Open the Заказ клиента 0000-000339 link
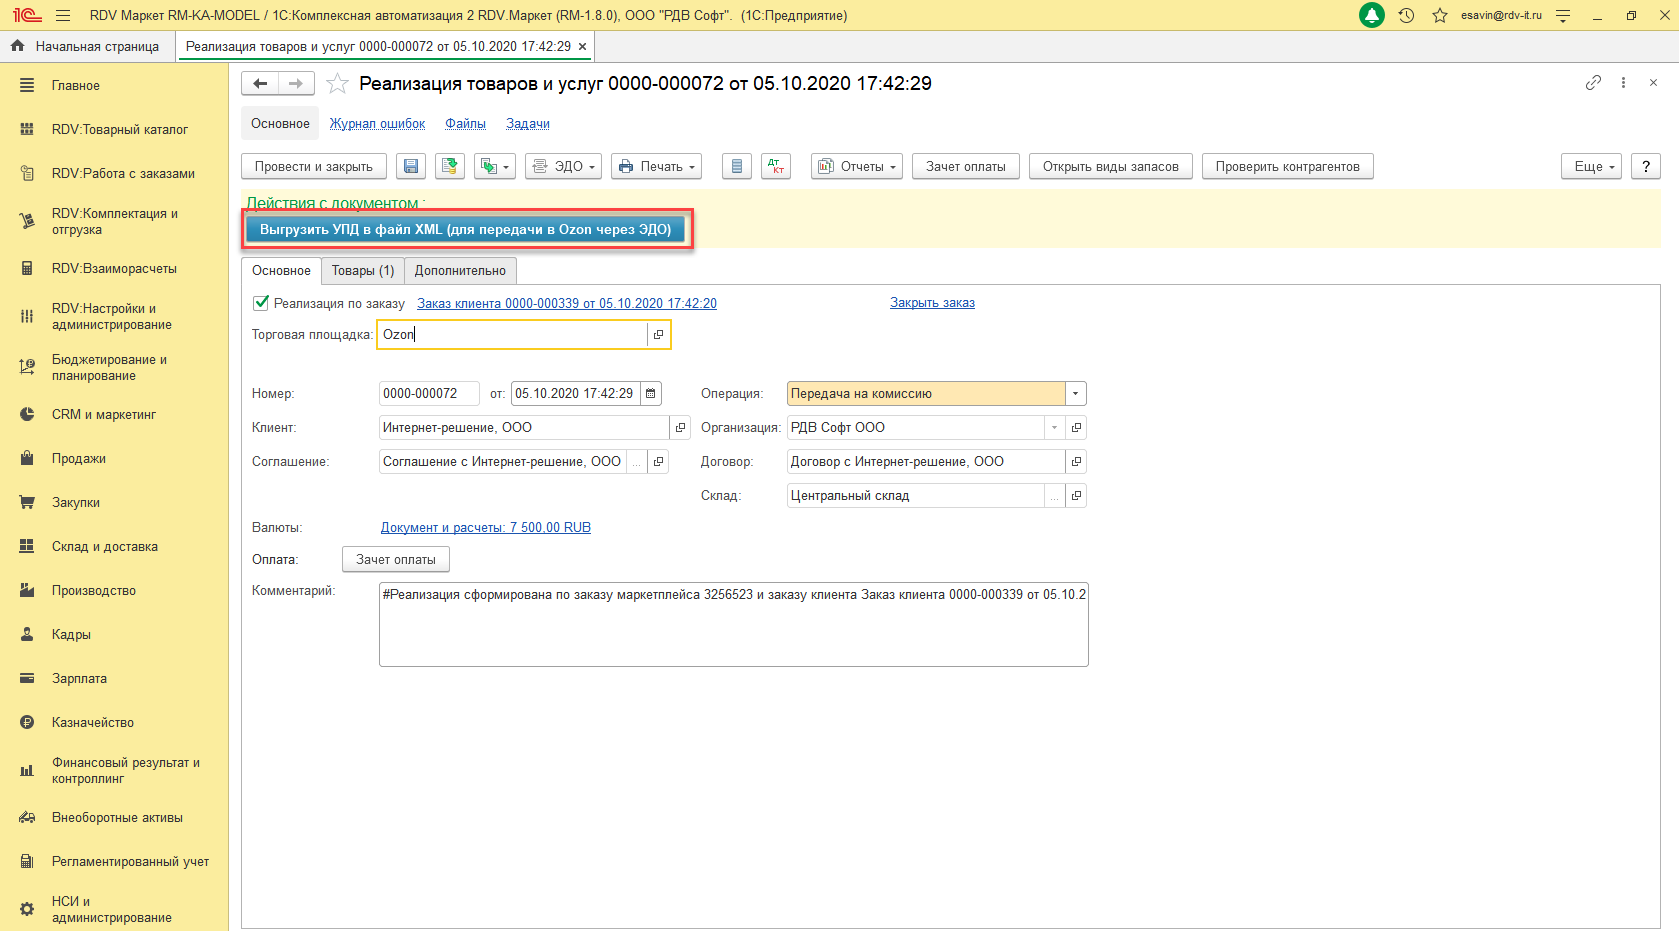This screenshot has width=1679, height=931. pyautogui.click(x=566, y=304)
